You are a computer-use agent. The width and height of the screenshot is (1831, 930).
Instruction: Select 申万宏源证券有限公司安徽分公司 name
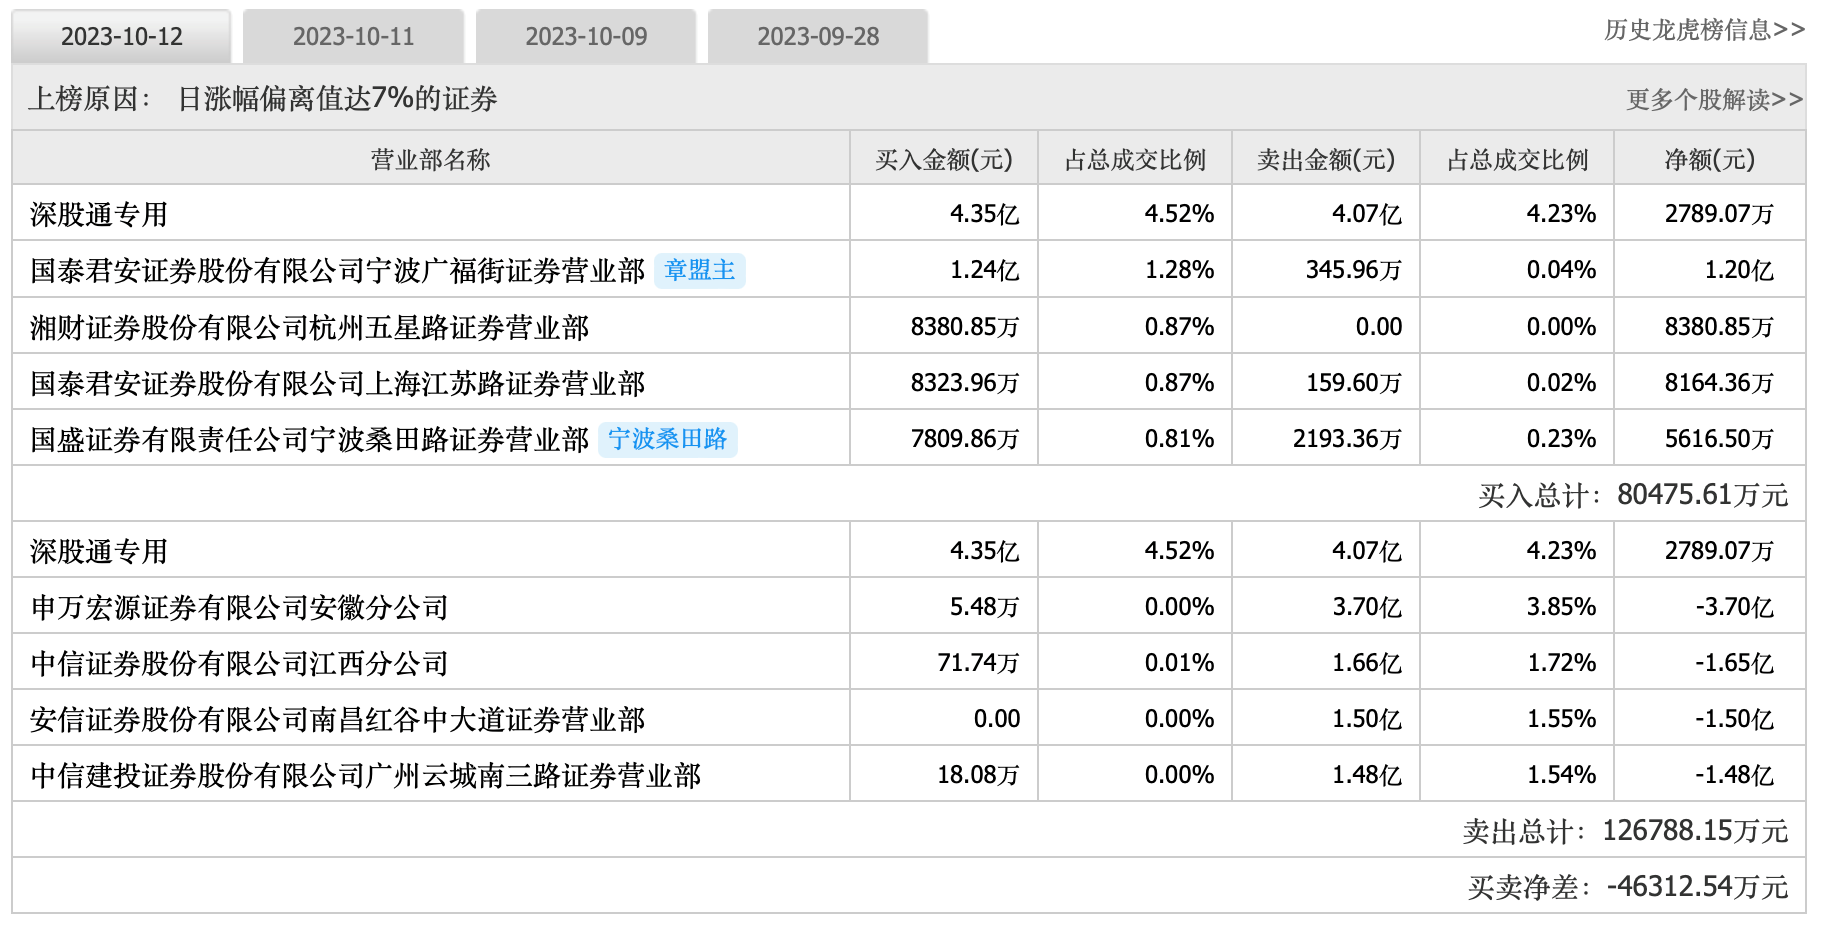[240, 607]
